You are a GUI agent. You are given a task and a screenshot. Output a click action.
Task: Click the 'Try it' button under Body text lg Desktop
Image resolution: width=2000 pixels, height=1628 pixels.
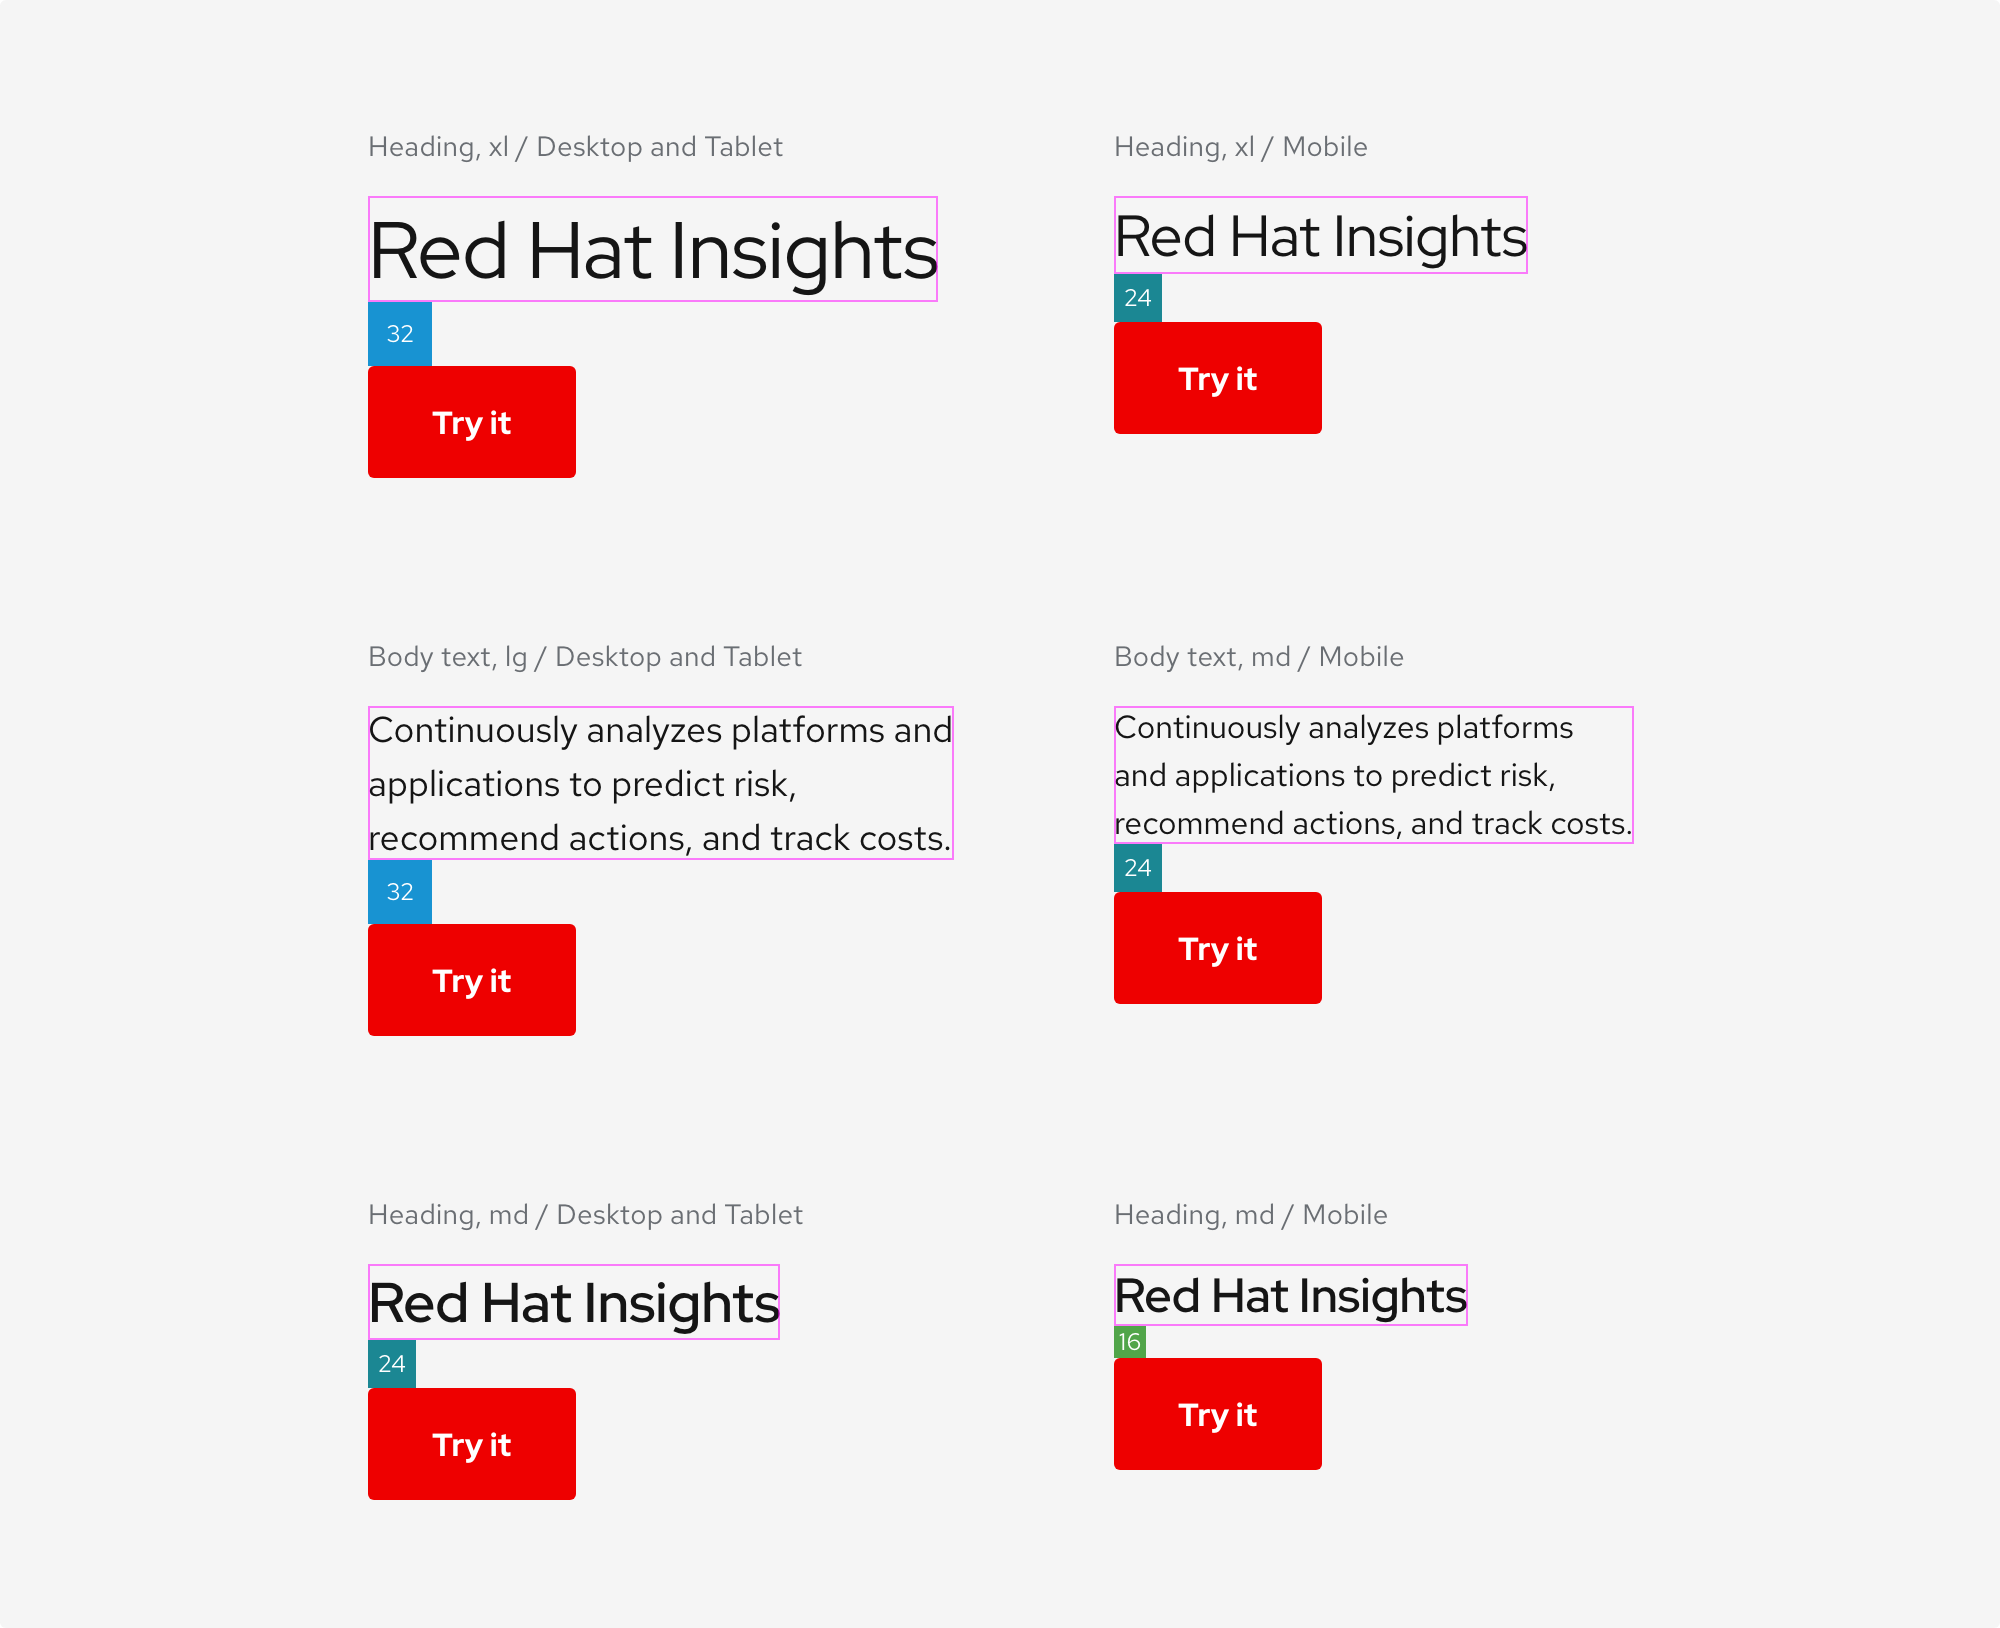click(x=472, y=978)
